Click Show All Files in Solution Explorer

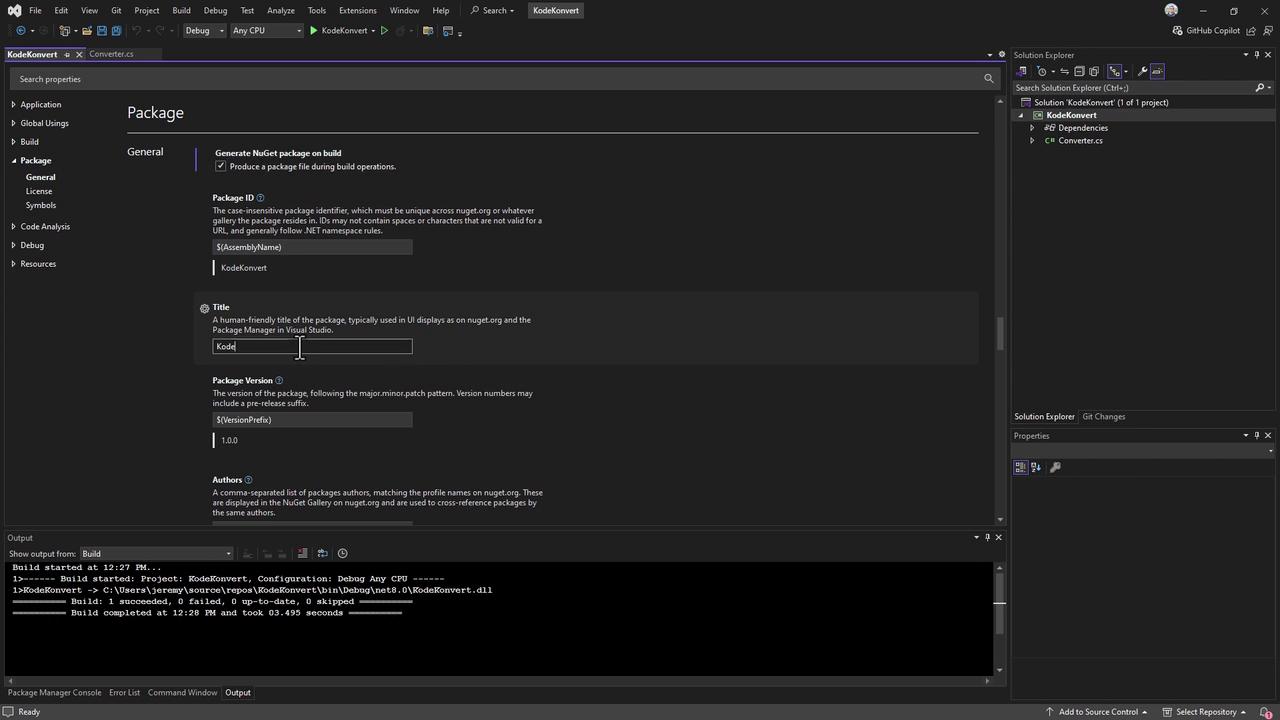1094,71
